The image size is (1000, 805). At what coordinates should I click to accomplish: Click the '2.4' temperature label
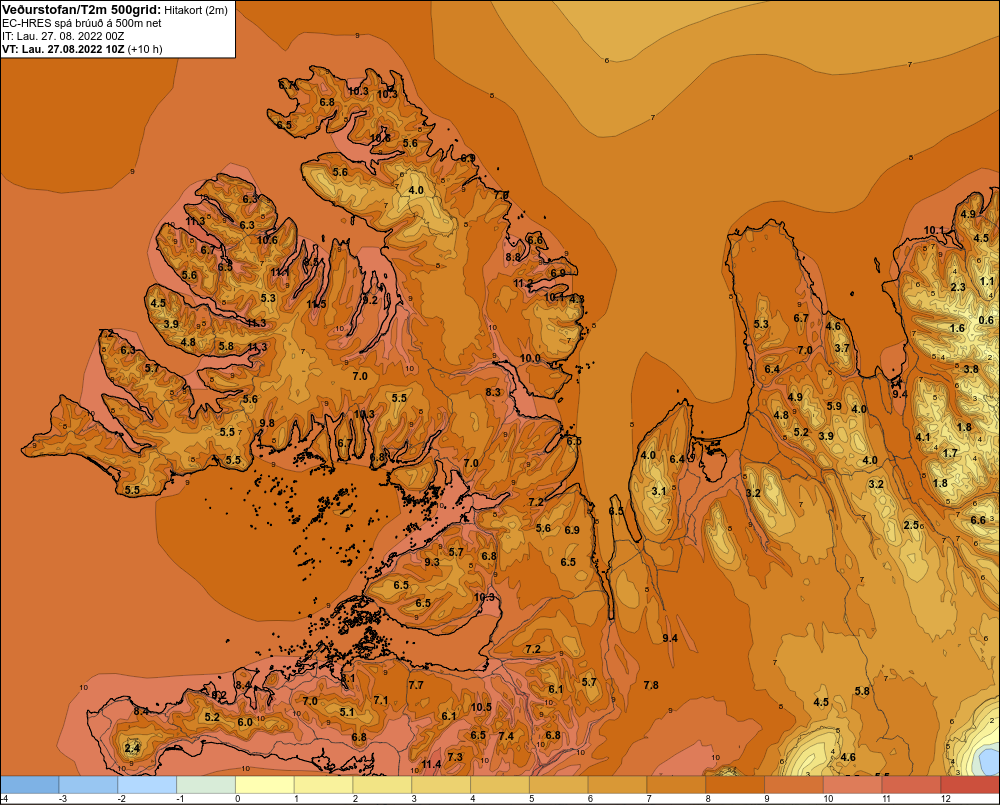pyautogui.click(x=132, y=748)
